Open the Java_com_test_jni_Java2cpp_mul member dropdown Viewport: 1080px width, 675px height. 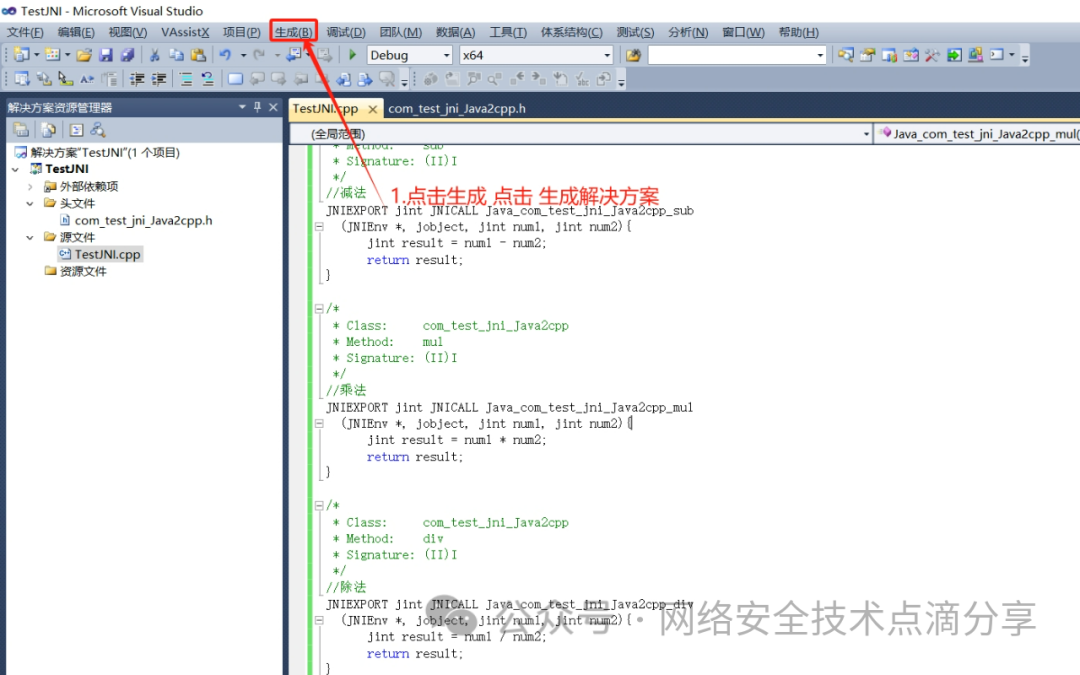[x=978, y=134]
